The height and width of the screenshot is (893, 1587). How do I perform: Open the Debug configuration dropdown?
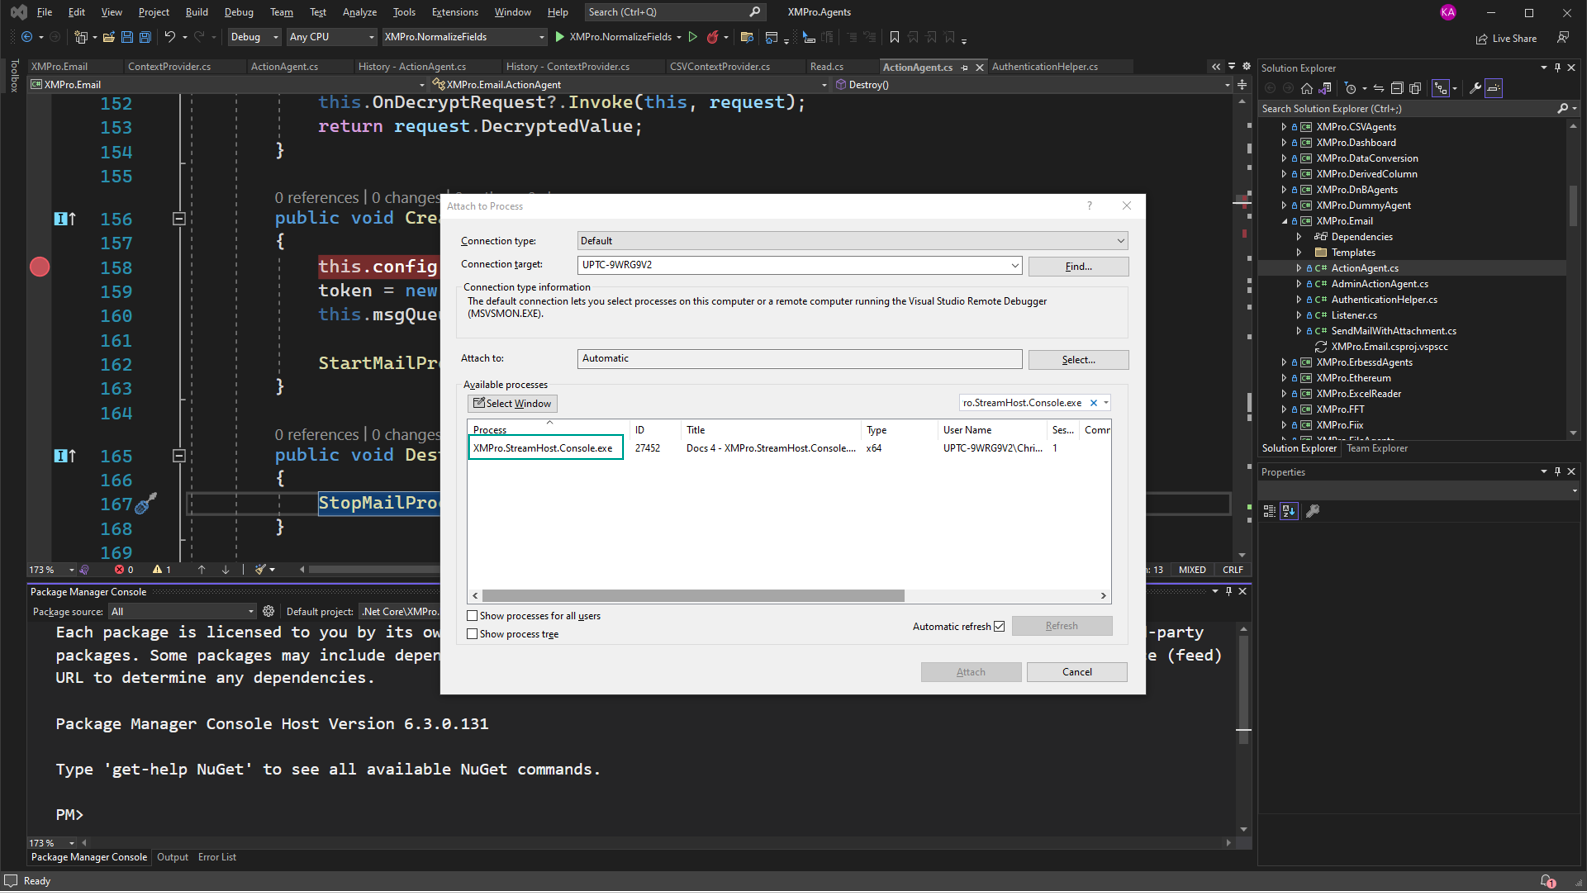254,38
